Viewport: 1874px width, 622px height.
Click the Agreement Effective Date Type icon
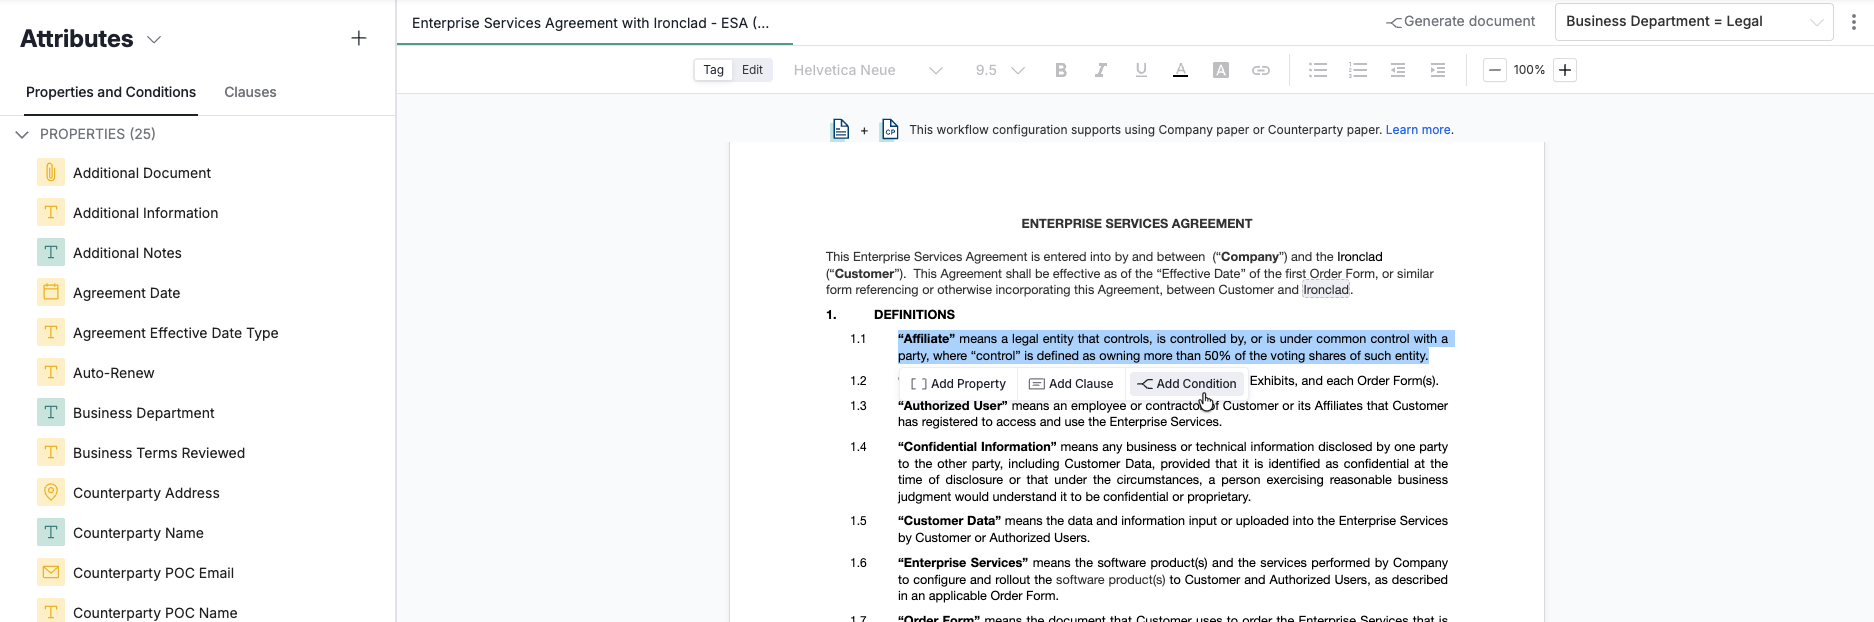51,332
